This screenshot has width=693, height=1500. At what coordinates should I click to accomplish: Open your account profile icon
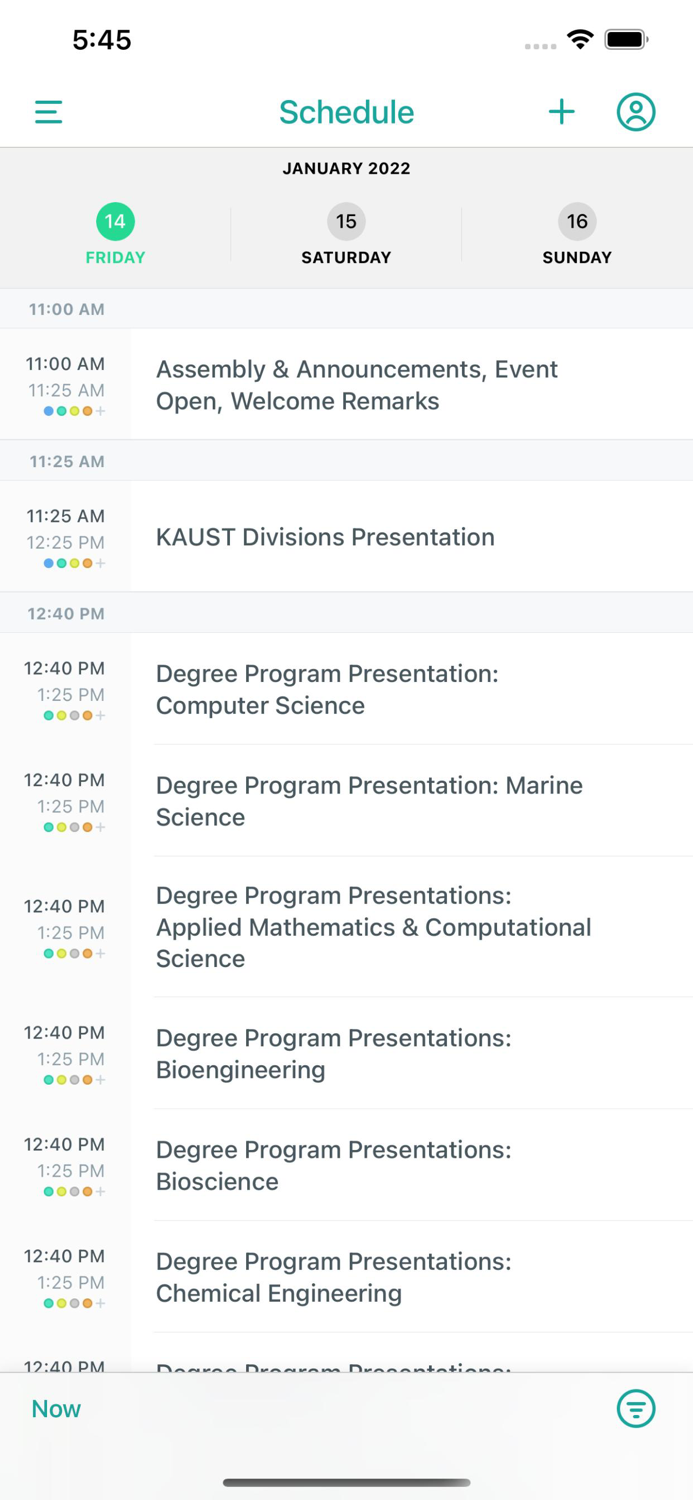point(637,112)
